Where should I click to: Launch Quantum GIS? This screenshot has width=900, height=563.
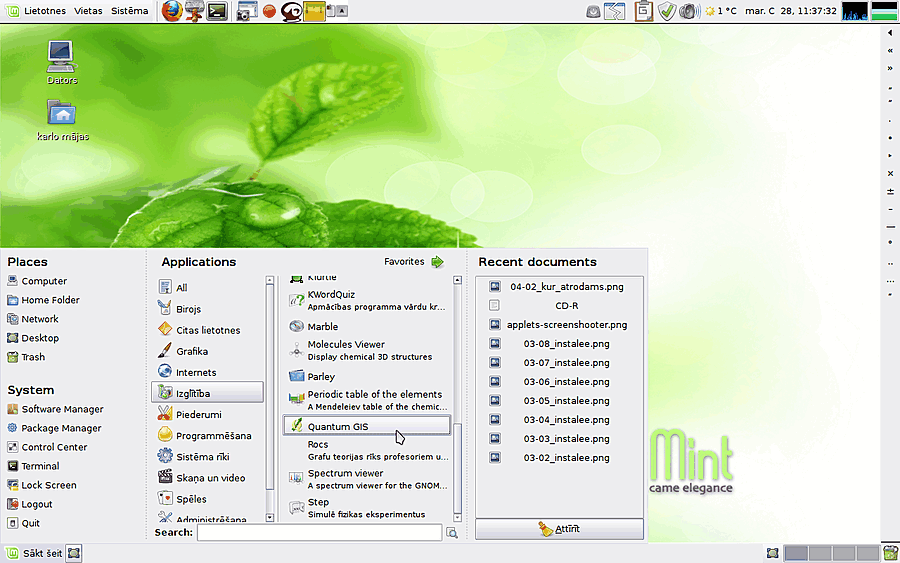coord(367,426)
